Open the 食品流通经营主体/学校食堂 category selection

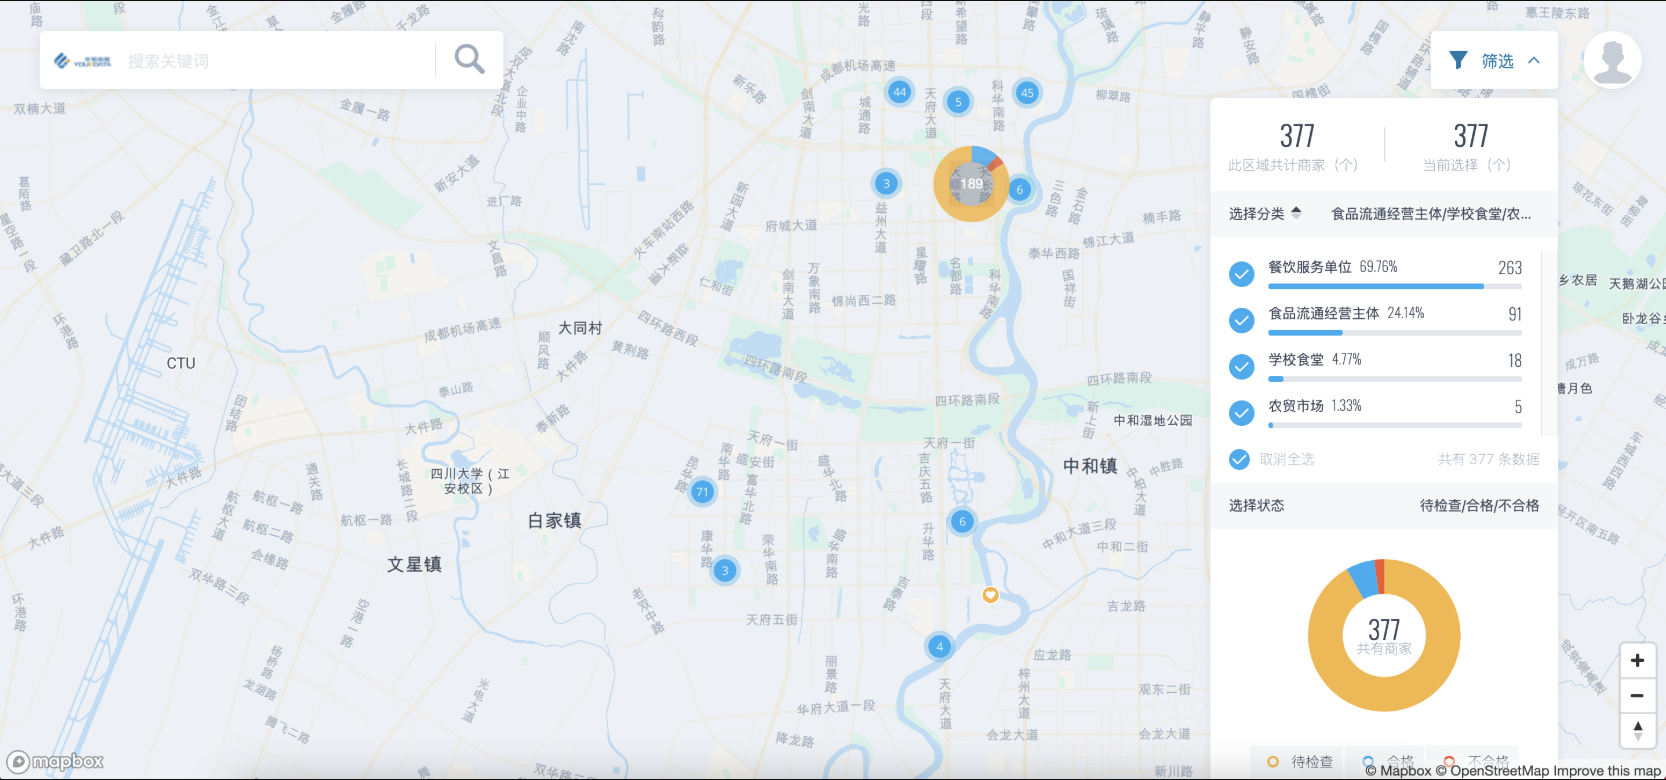tap(1431, 214)
